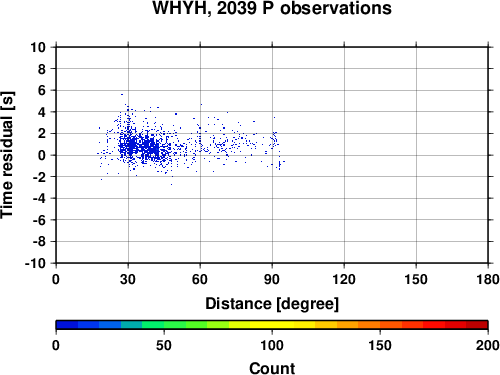
Task: Click the plot title "WHYH, 2039 P observations"
Action: pyautogui.click(x=272, y=8)
